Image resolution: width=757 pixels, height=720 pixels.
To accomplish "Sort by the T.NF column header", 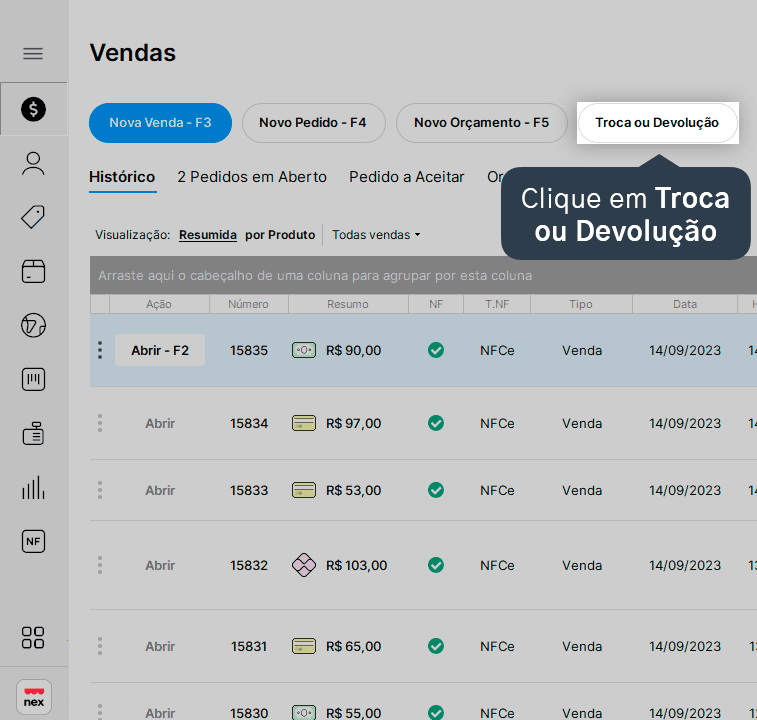I will (x=497, y=304).
